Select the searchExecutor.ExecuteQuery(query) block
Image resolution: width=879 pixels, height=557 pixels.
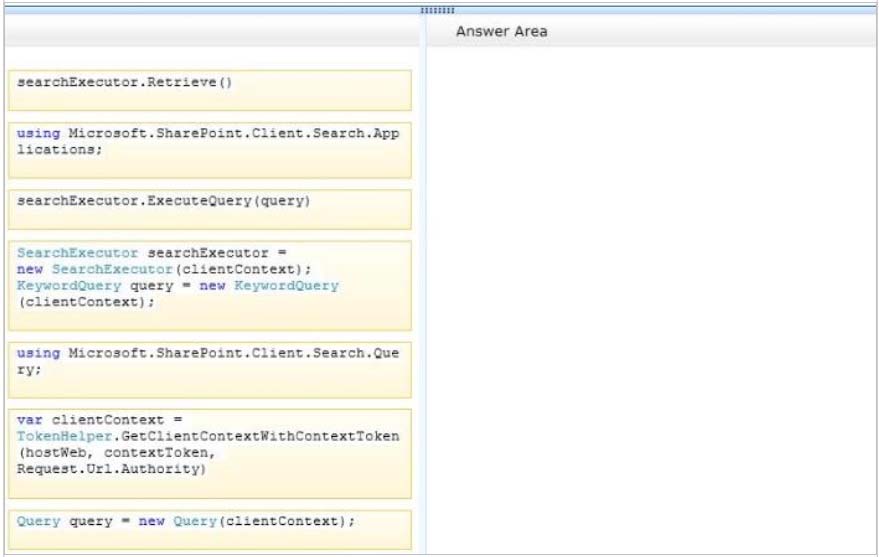pyautogui.click(x=210, y=209)
